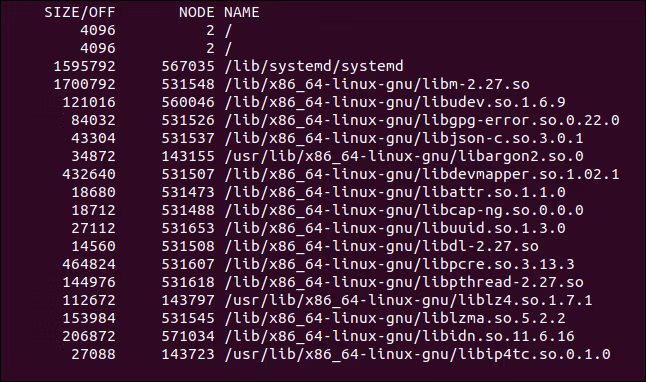This screenshot has width=646, height=382.
Task: Click the libpthread-2.27.so path
Action: [404, 282]
